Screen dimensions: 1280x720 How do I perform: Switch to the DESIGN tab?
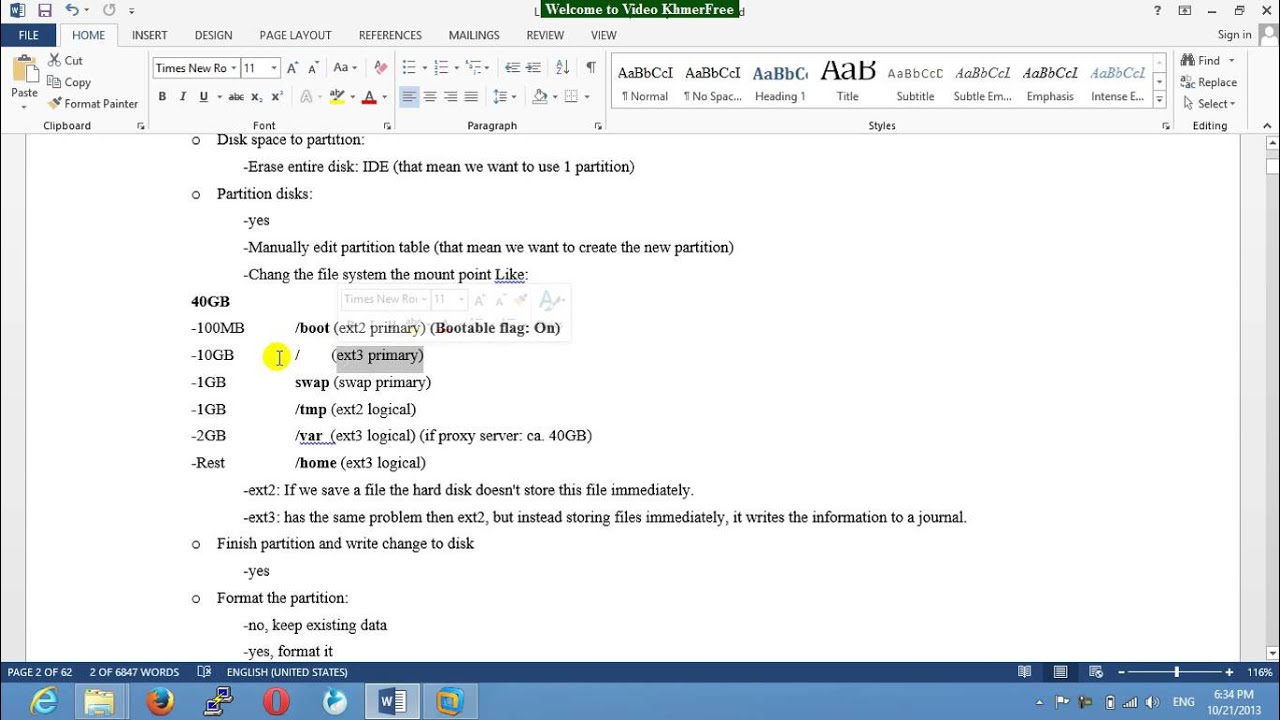[x=213, y=35]
